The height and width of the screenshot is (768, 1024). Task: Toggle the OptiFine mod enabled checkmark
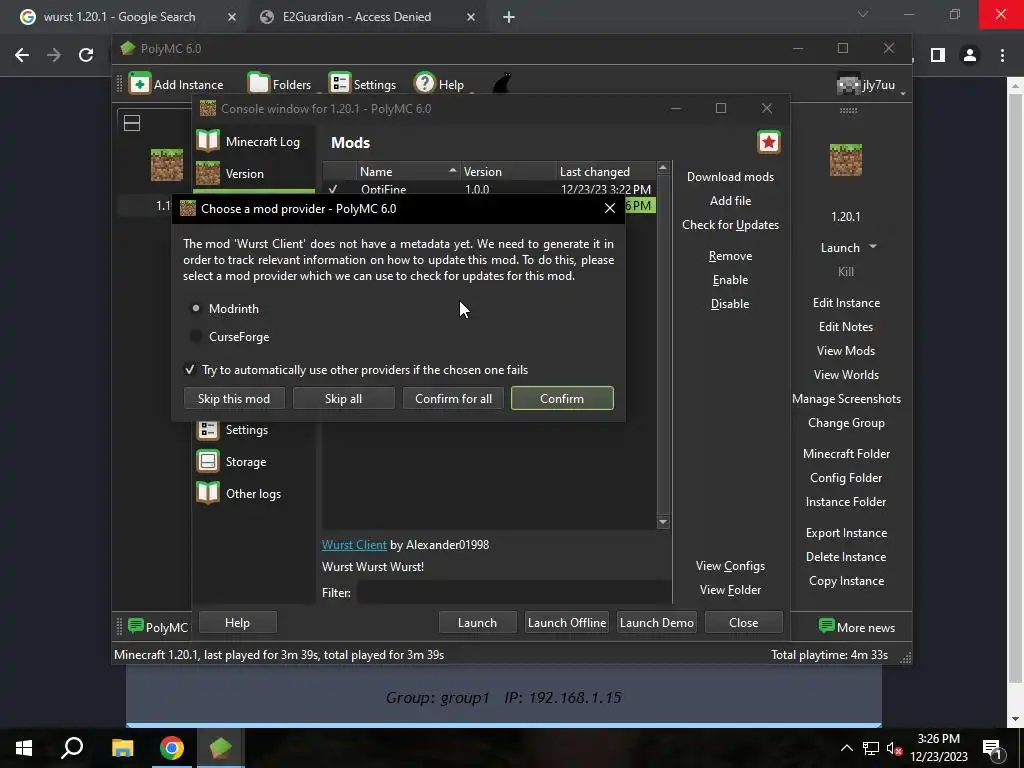tap(333, 189)
